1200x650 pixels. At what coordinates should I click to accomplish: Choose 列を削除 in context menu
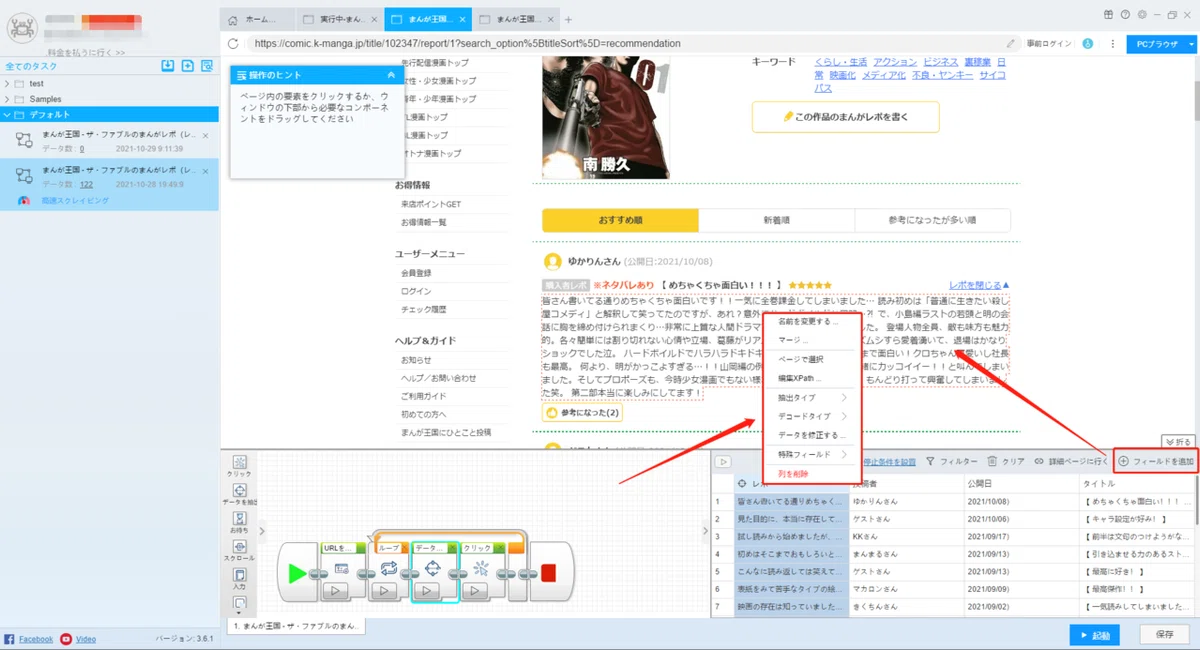[793, 473]
